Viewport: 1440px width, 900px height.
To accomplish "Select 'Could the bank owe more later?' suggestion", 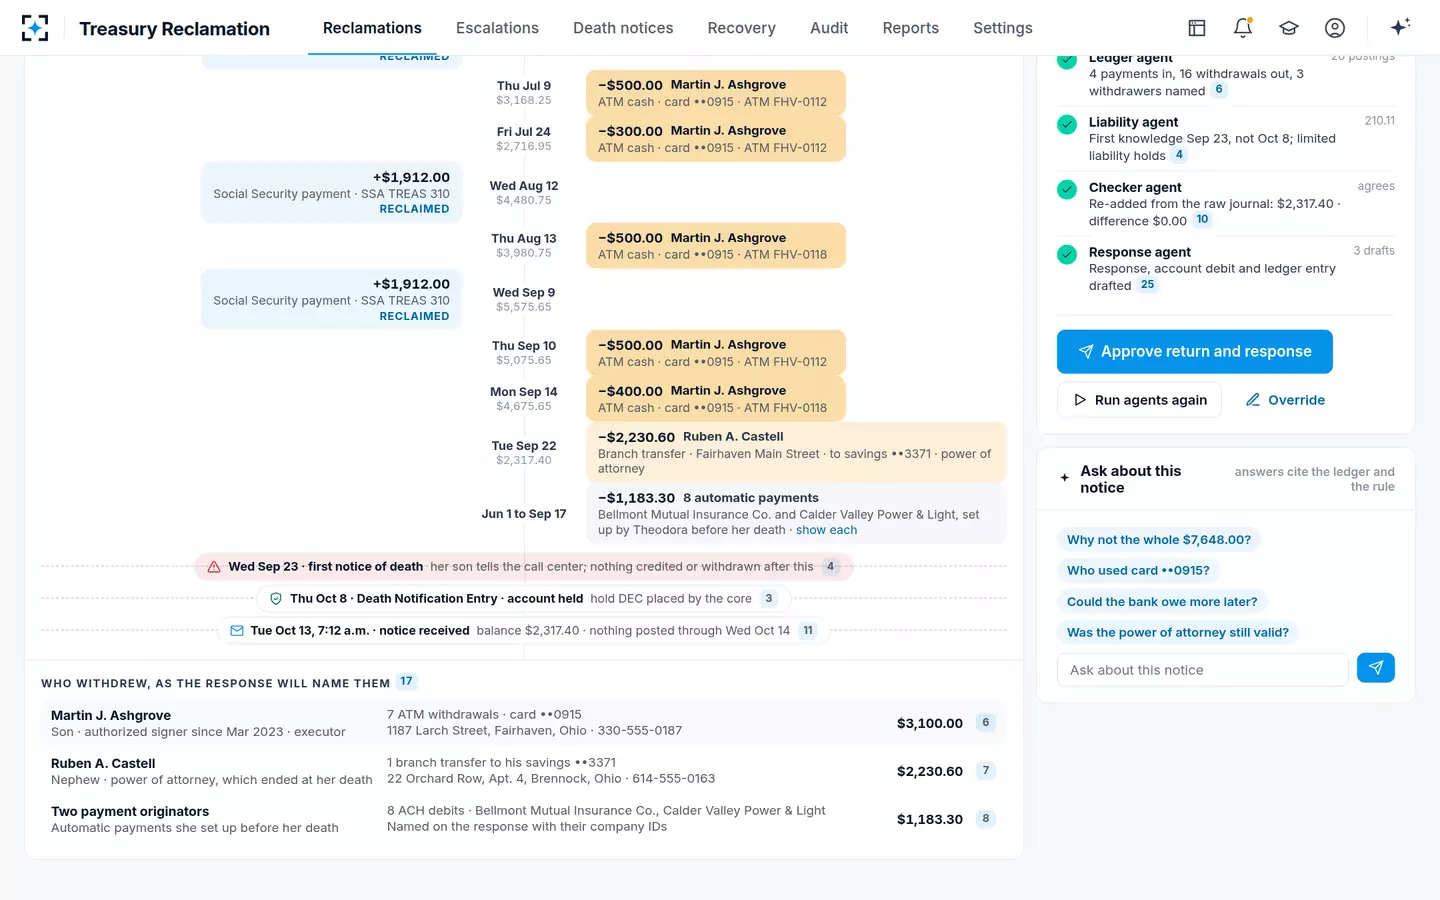I will (1162, 602).
